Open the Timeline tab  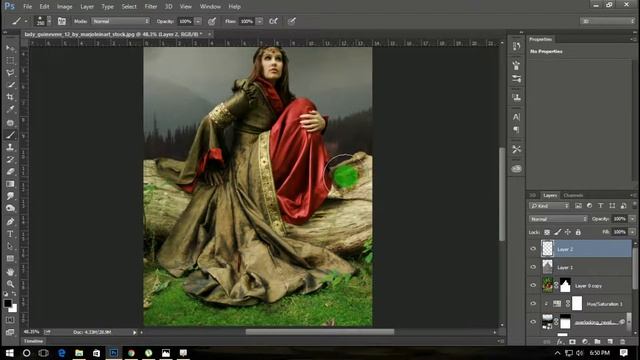33,341
